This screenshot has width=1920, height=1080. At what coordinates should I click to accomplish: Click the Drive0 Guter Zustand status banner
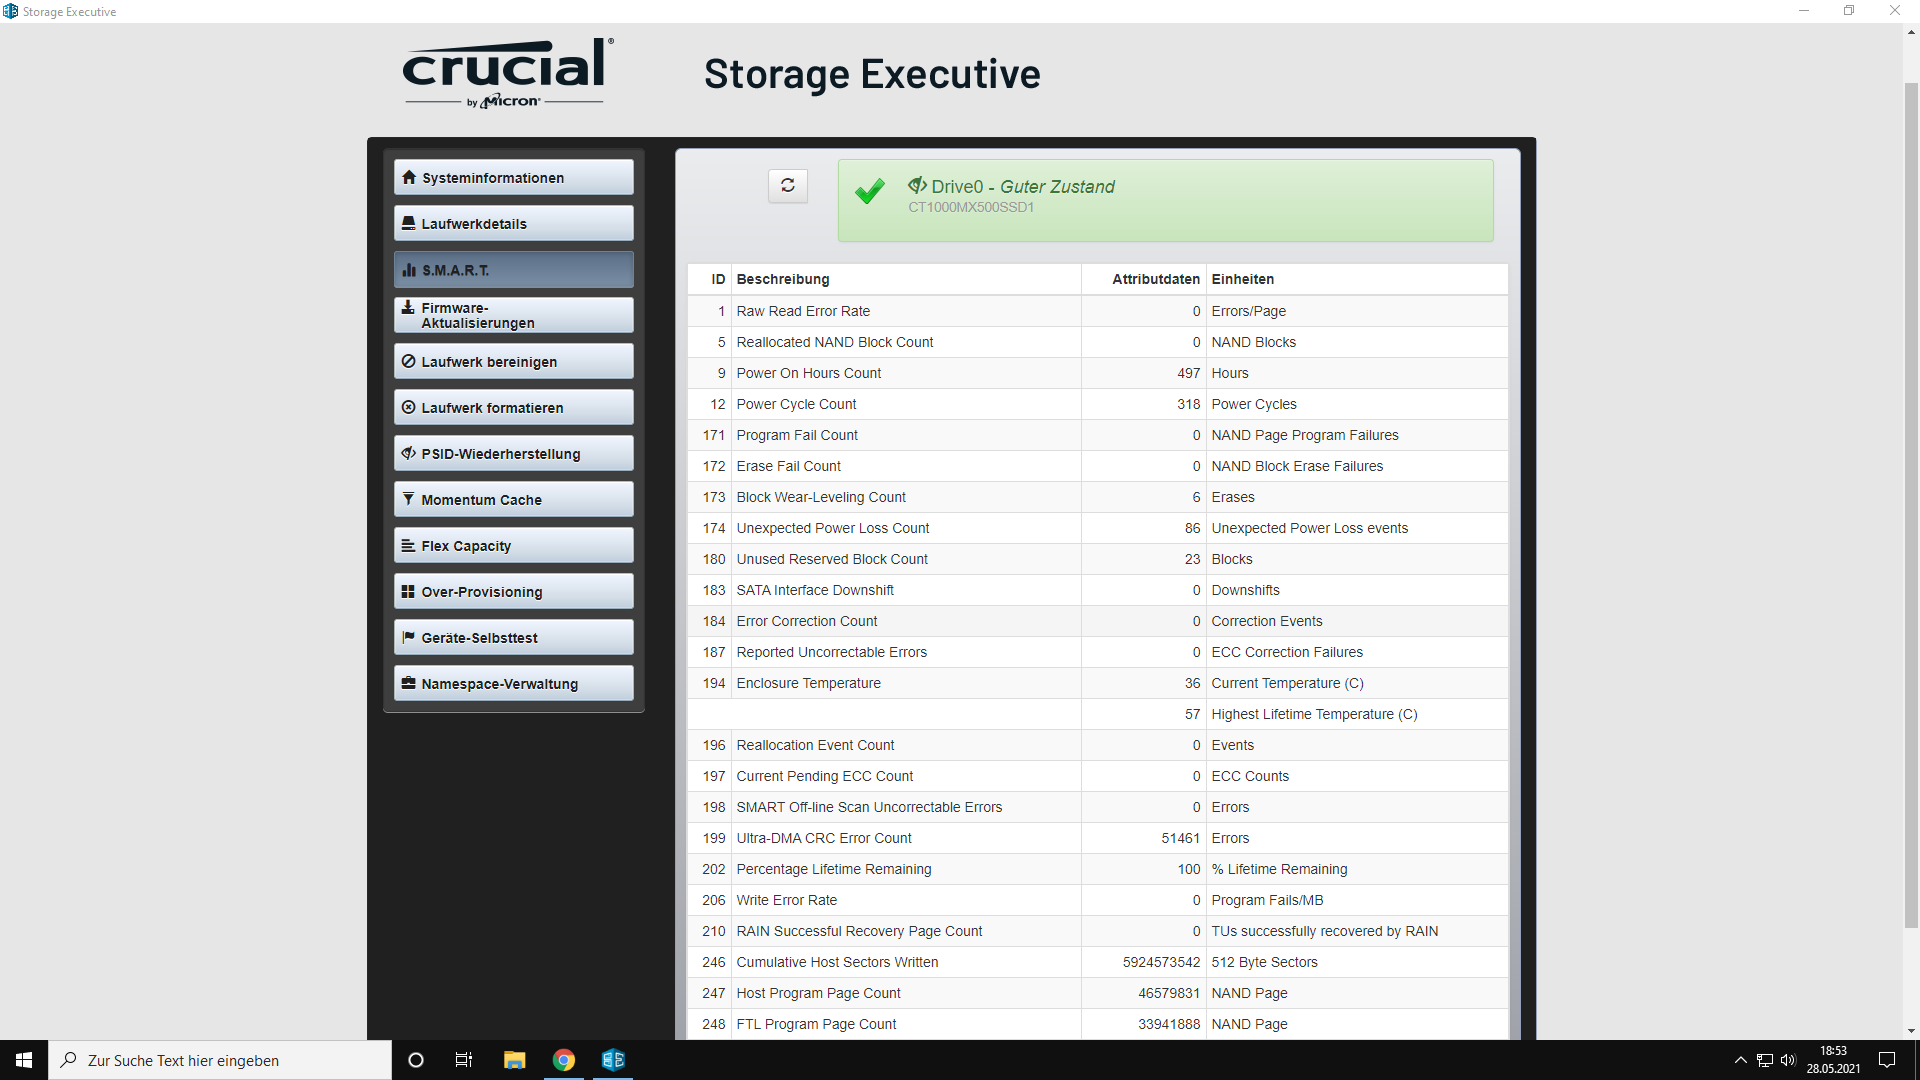1165,200
